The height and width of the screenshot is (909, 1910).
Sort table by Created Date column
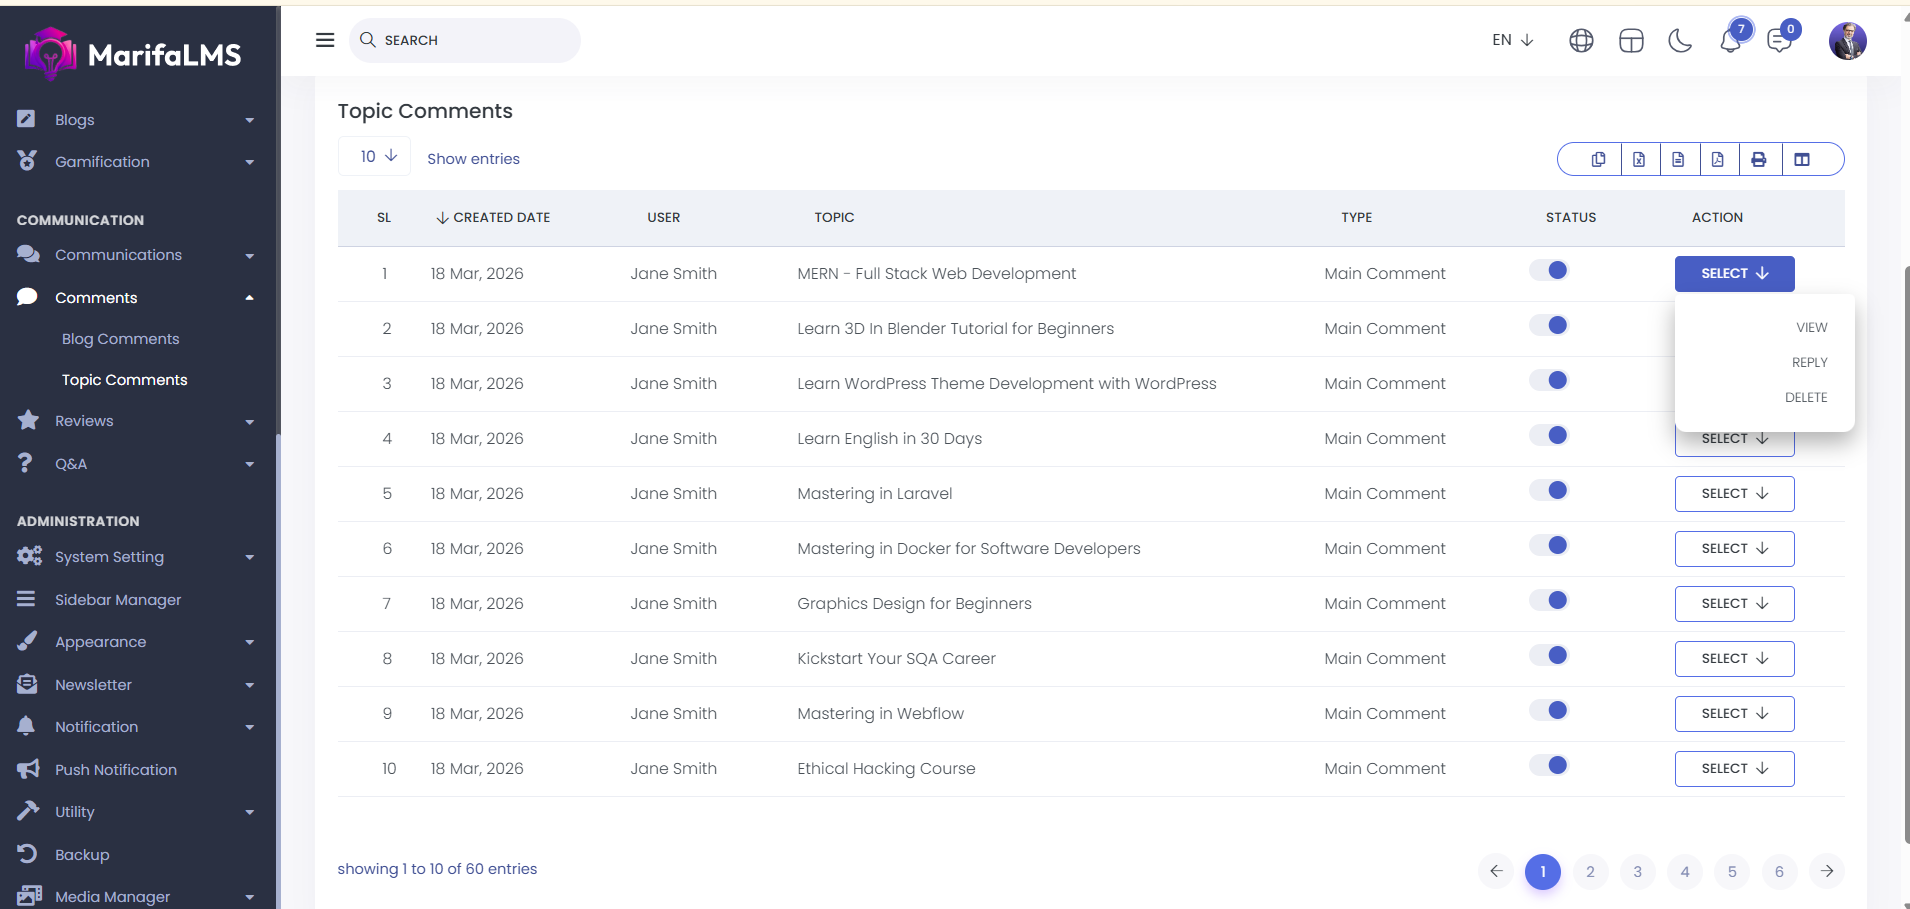493,218
